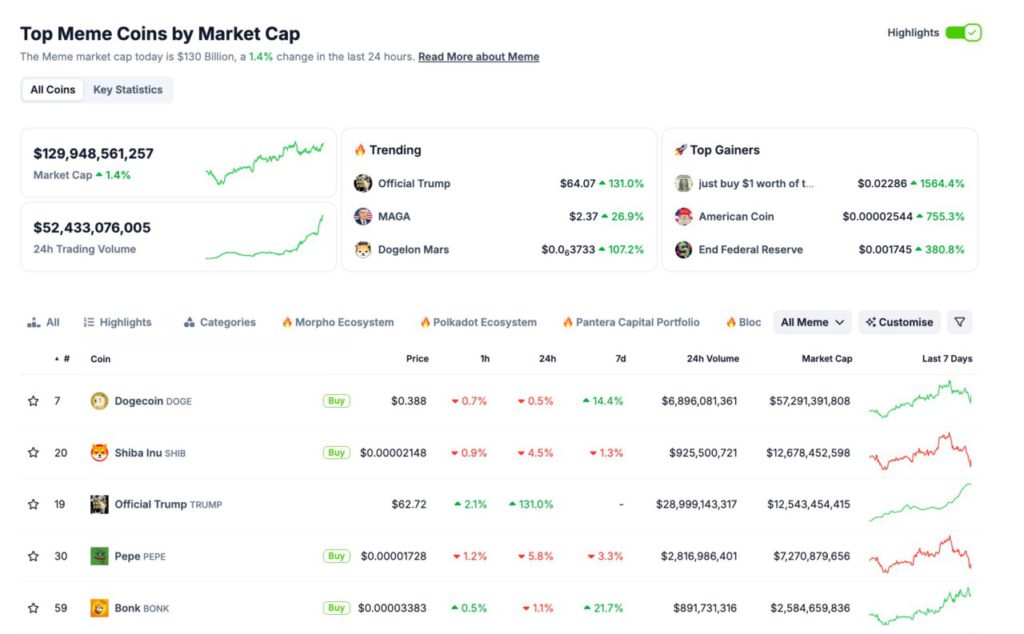1024x634 pixels.
Task: Open Dogecoin's Last 7 Days sparkline
Action: coord(920,400)
